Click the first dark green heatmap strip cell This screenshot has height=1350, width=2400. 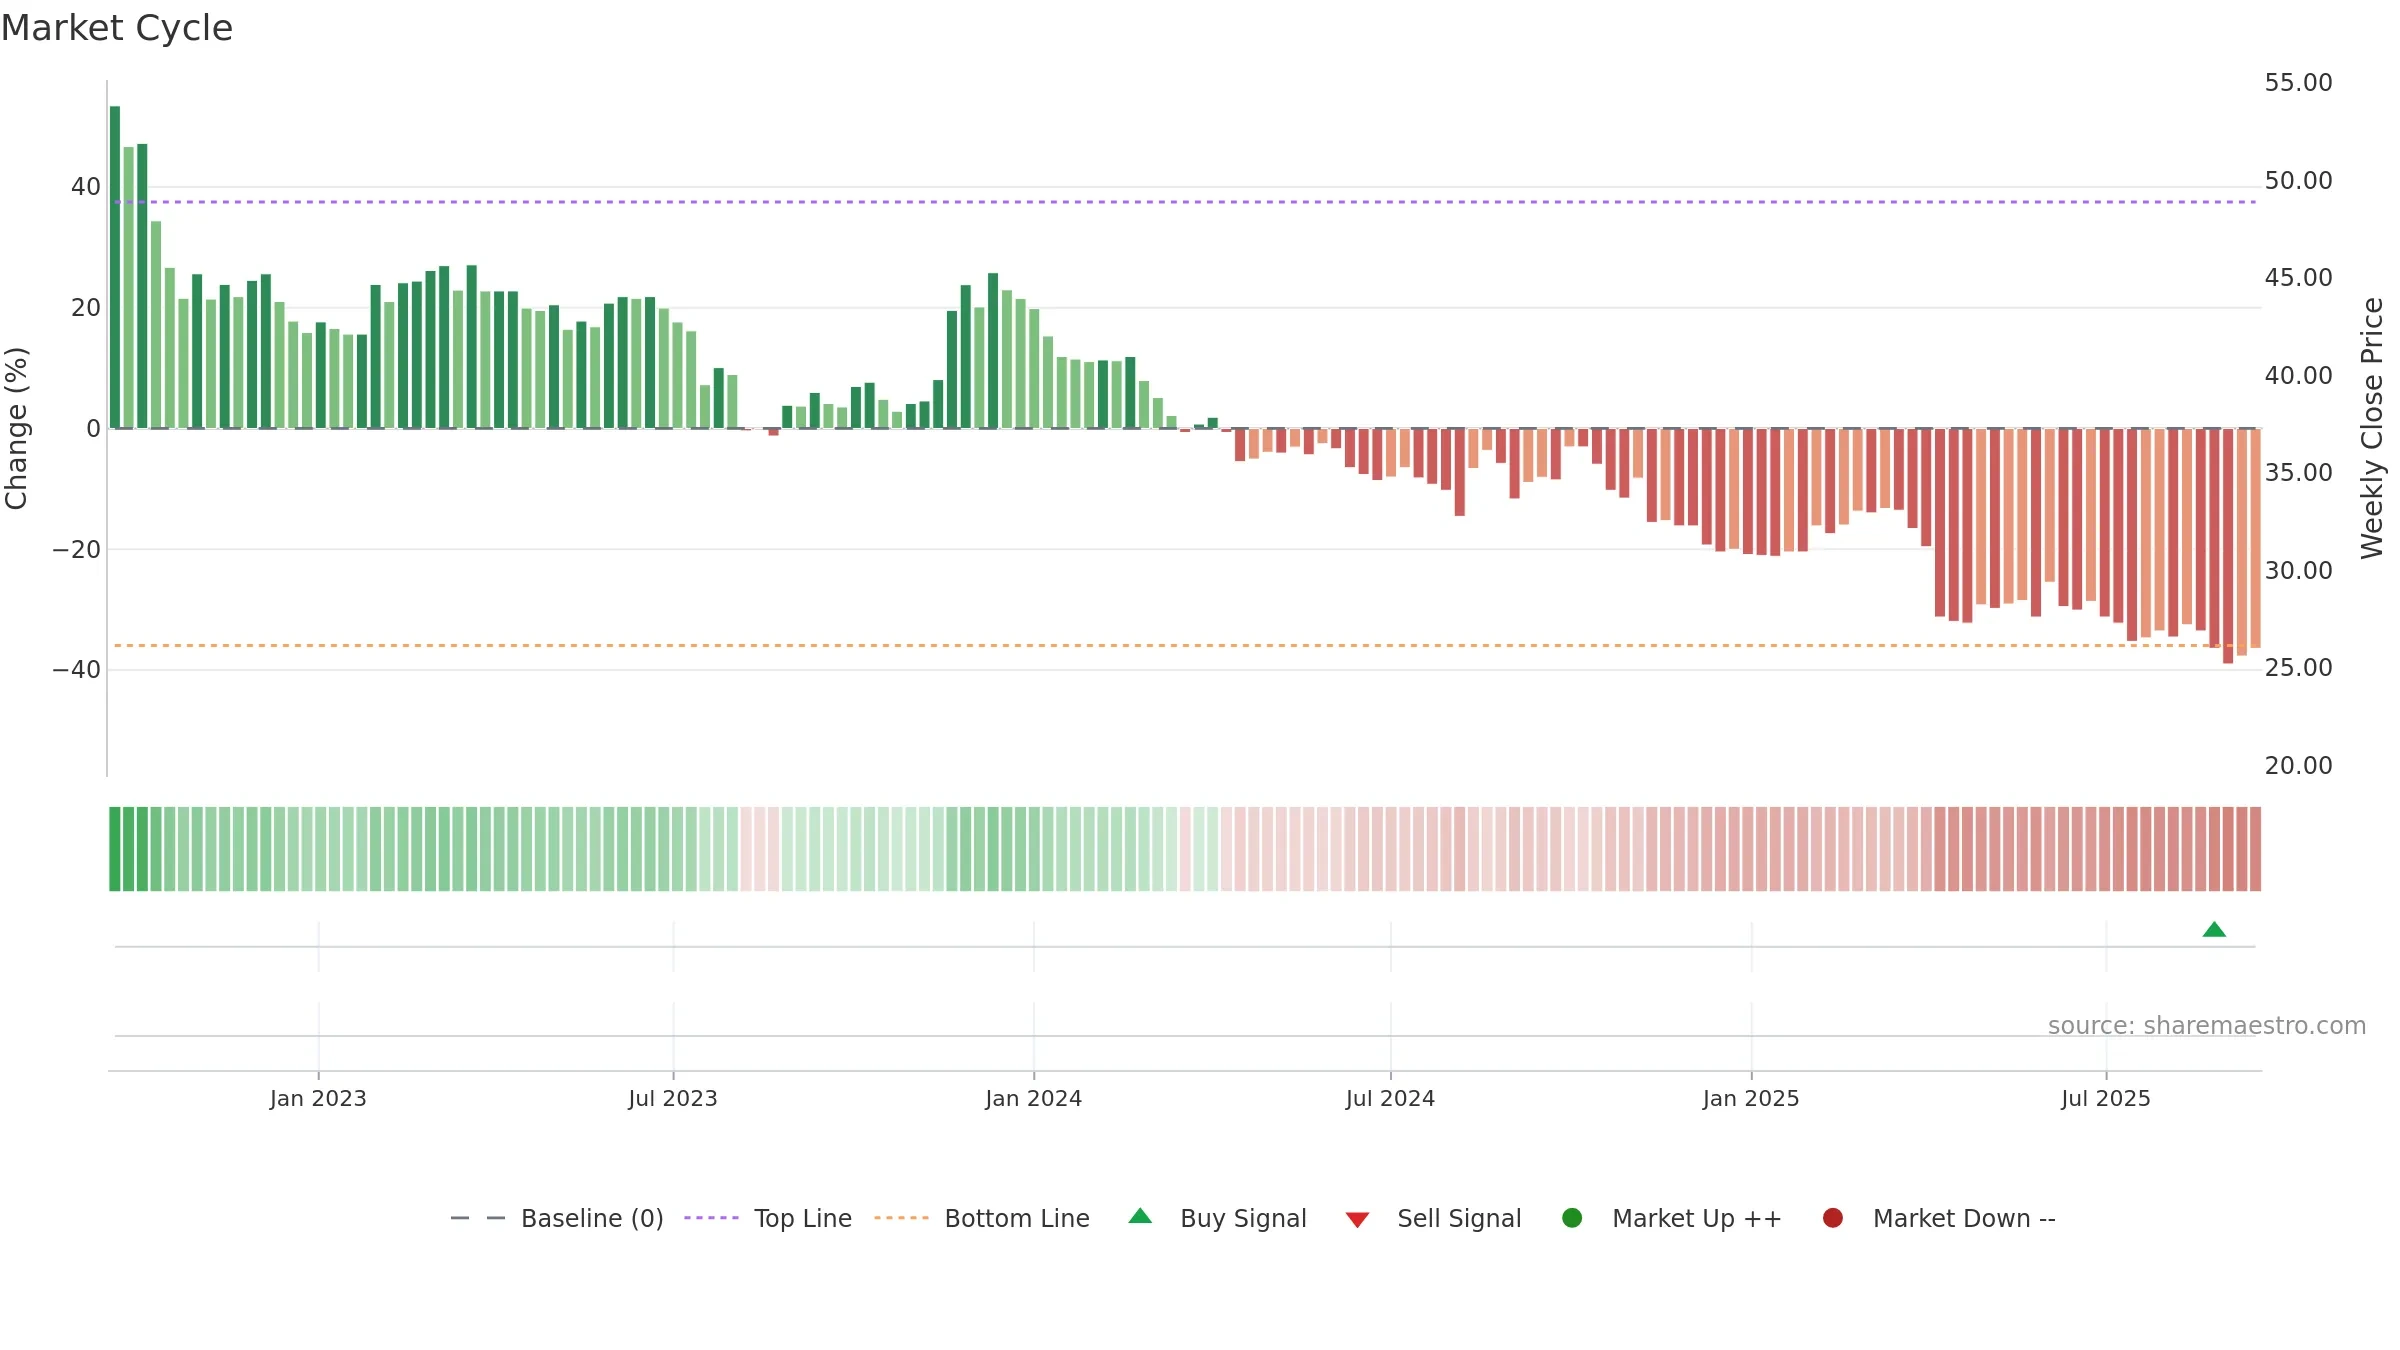115,849
